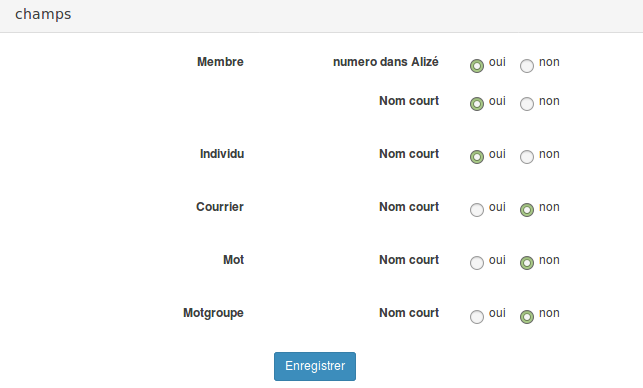Select 'non' for Membre numero dans Alizé

point(527,66)
